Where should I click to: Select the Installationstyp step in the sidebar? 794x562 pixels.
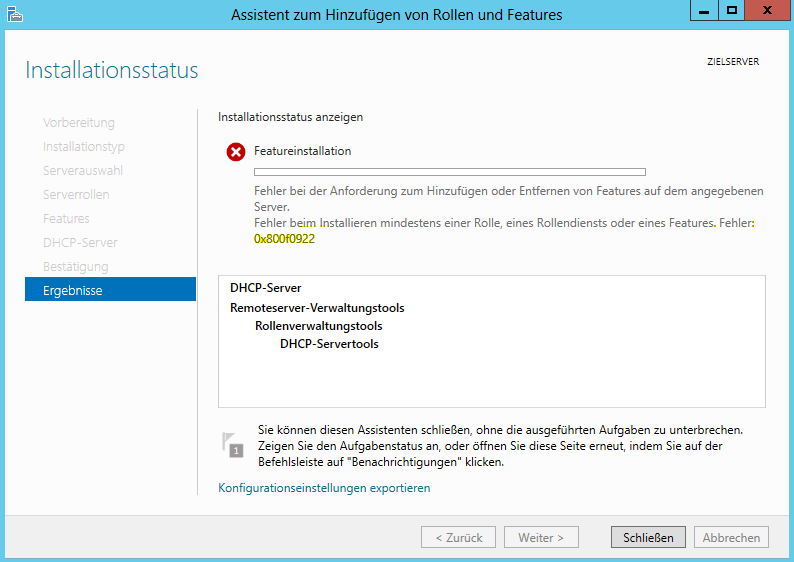point(84,147)
